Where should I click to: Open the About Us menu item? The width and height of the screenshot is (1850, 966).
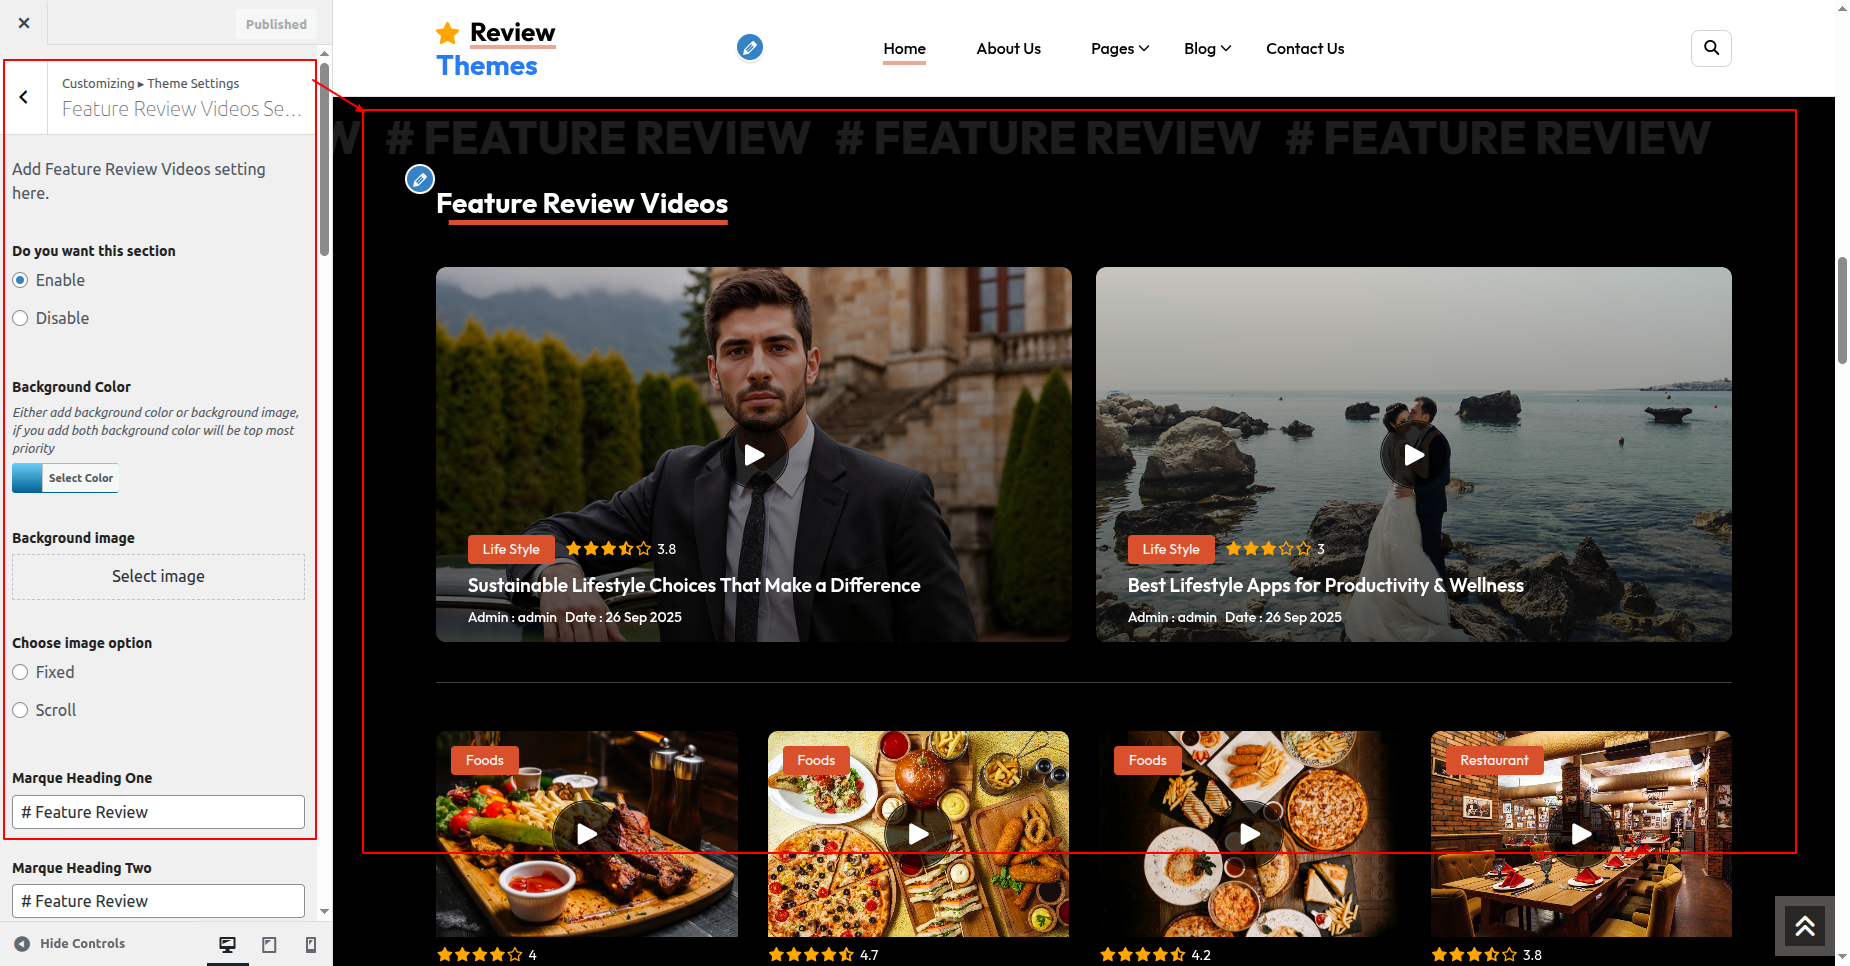click(x=1008, y=49)
